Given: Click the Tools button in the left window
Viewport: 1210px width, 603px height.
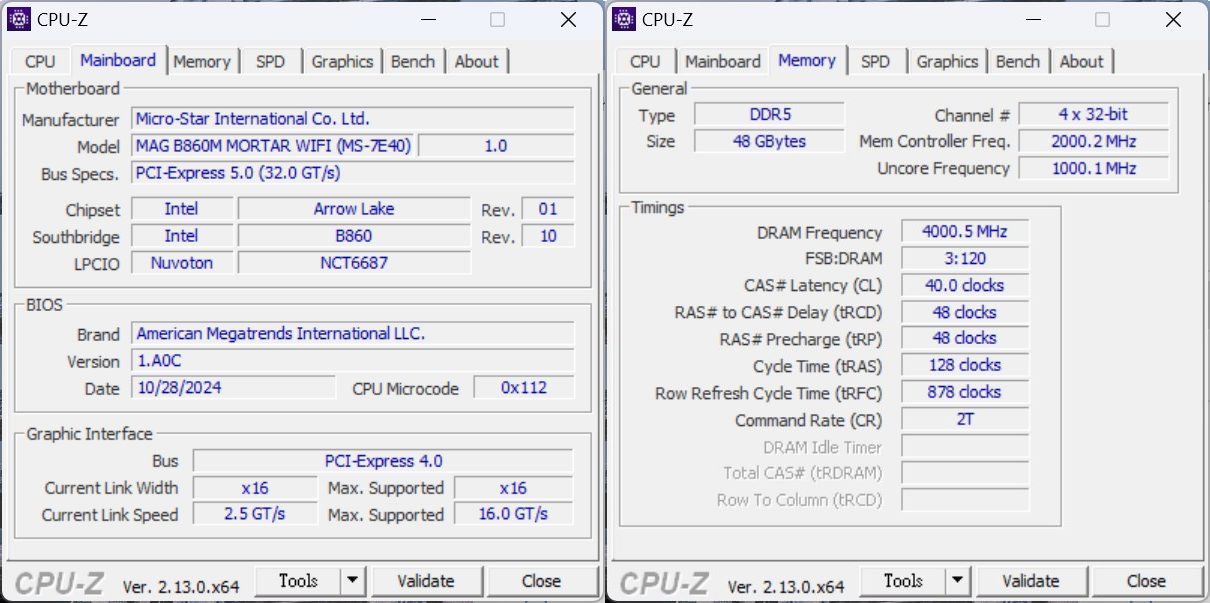Looking at the screenshot, I should click(298, 581).
